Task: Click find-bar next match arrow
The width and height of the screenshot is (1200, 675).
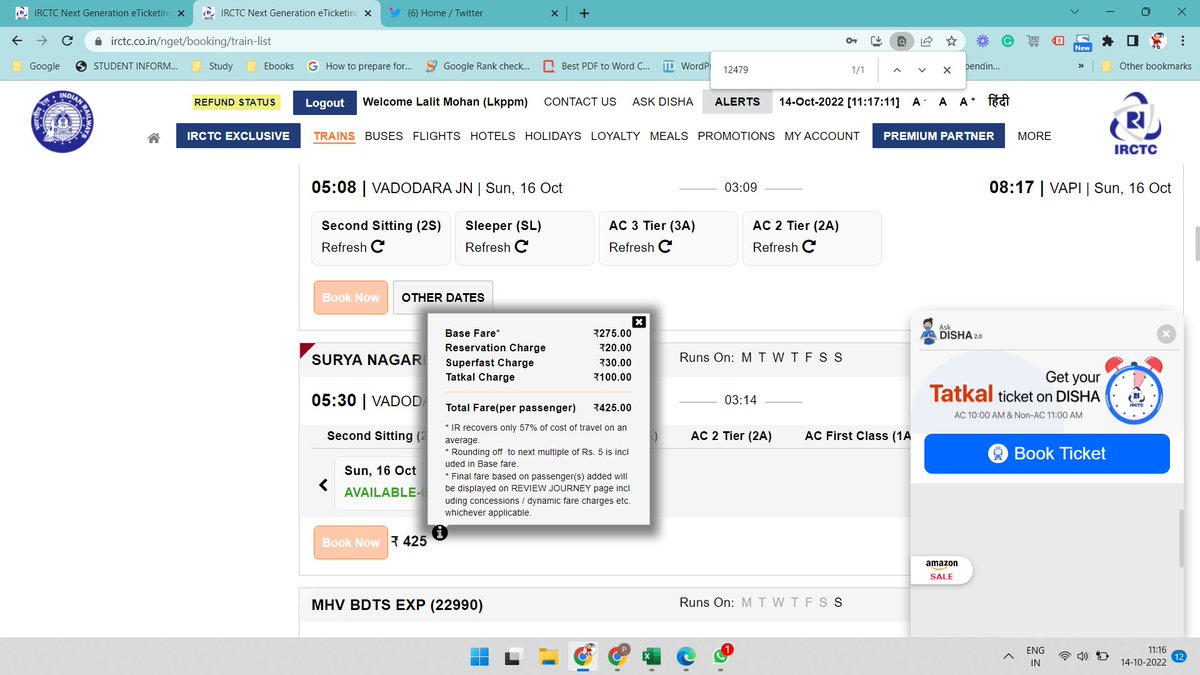Action: (x=921, y=70)
